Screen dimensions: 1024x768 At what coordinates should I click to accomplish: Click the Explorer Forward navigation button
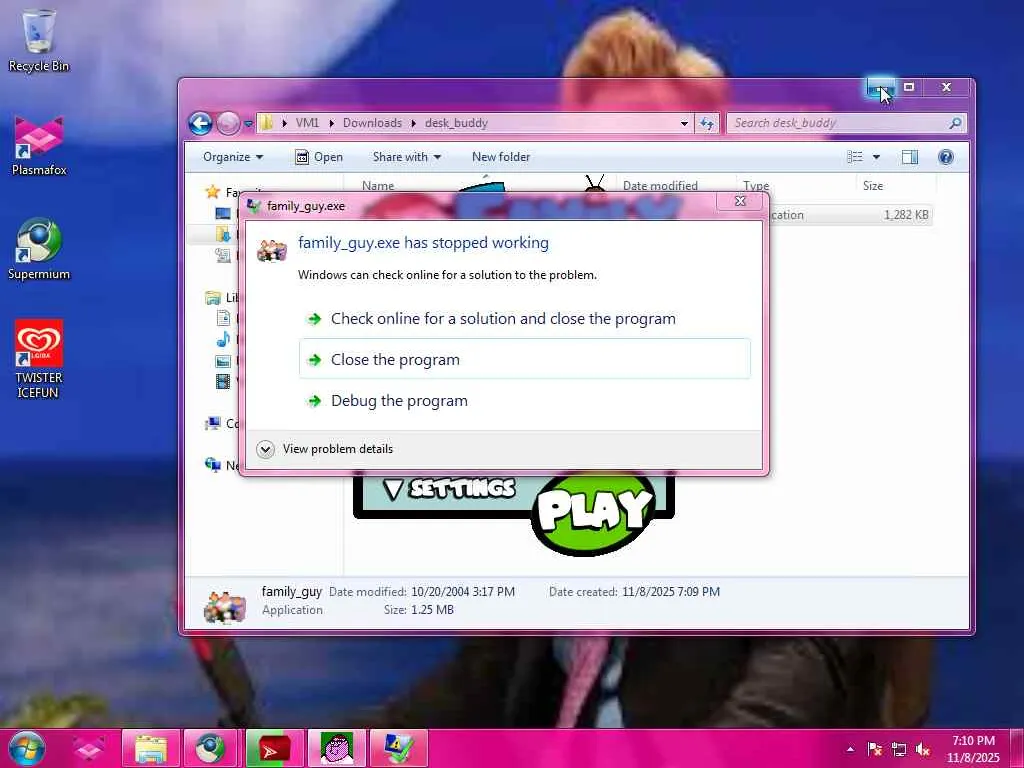click(228, 123)
